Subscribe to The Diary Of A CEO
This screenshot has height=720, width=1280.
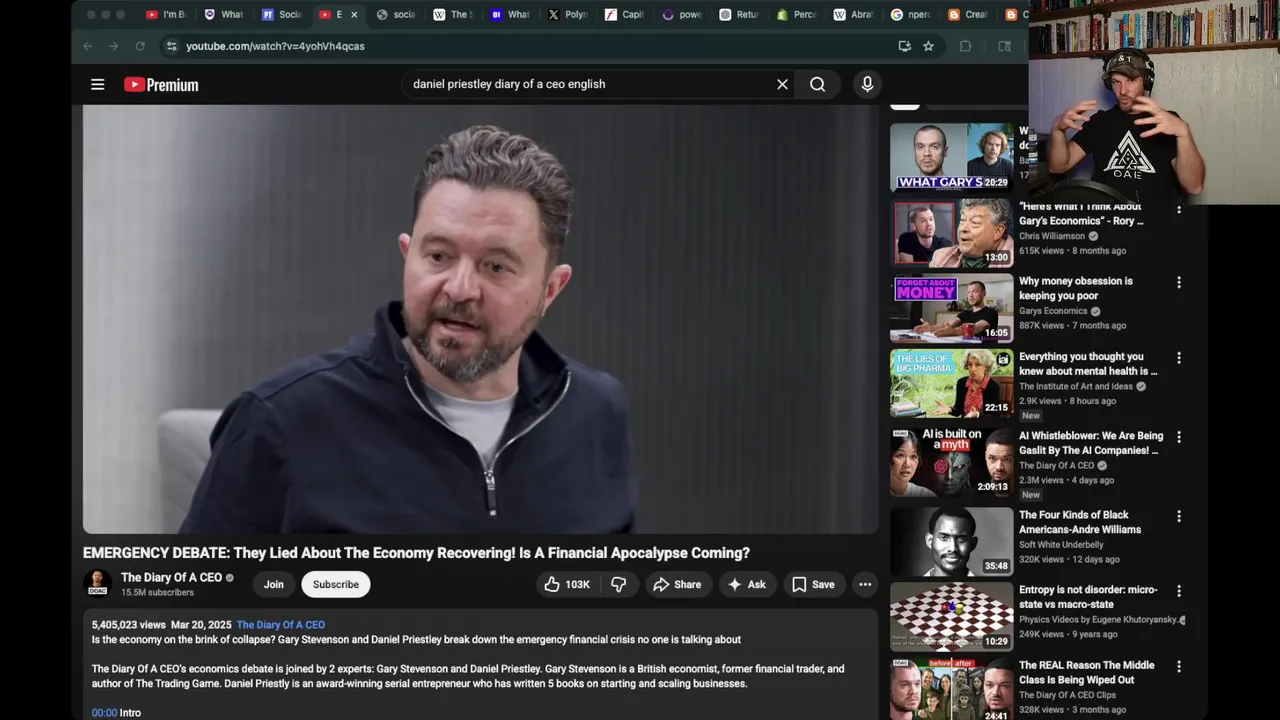336,584
